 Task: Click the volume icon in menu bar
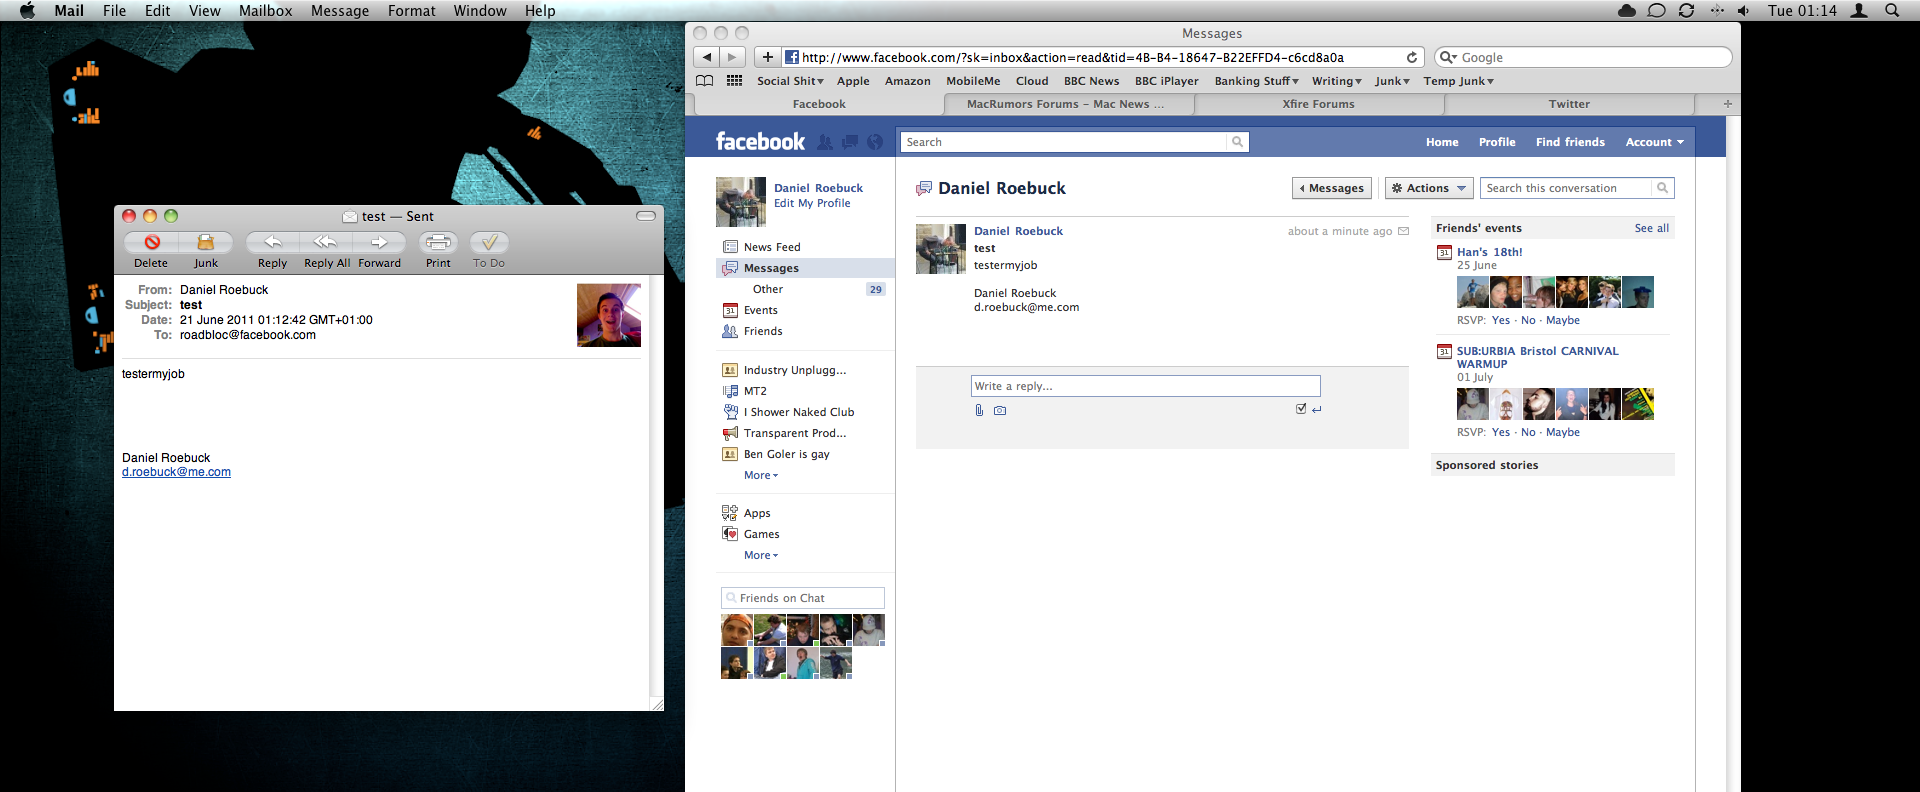click(1744, 10)
